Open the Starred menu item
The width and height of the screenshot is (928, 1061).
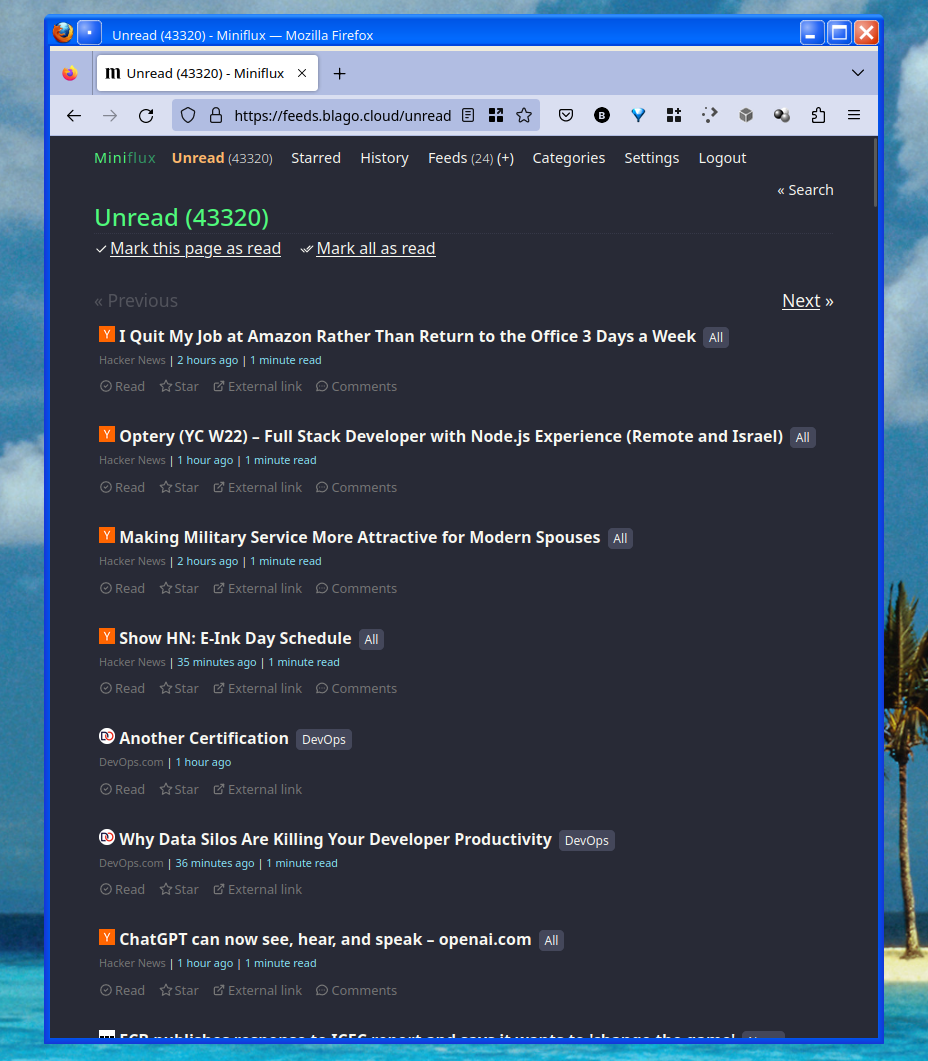click(315, 158)
